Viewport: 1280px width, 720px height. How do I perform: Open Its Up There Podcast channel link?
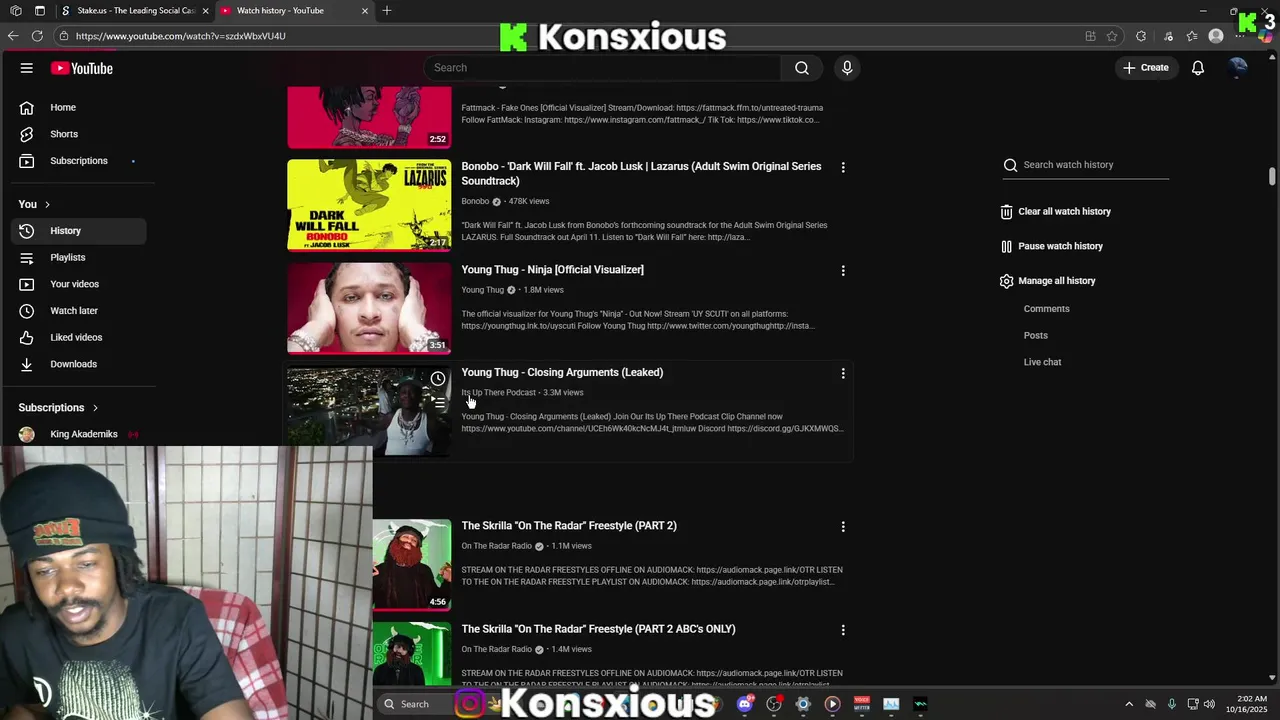pyautogui.click(x=498, y=393)
